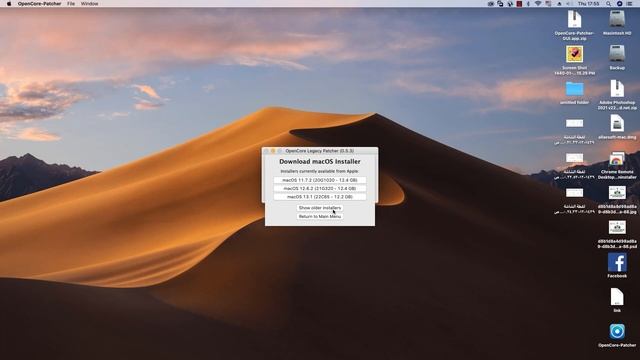Select the Backup drive icon
The image size is (640, 360).
click(617, 54)
